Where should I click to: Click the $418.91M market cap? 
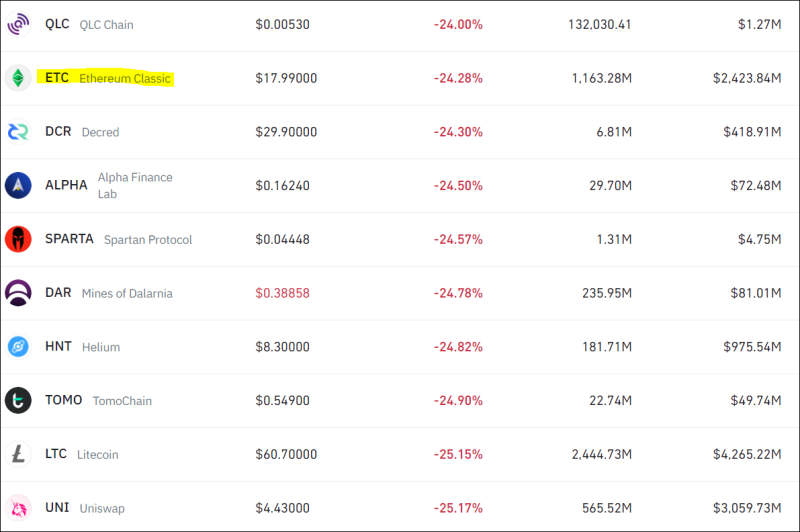click(753, 132)
